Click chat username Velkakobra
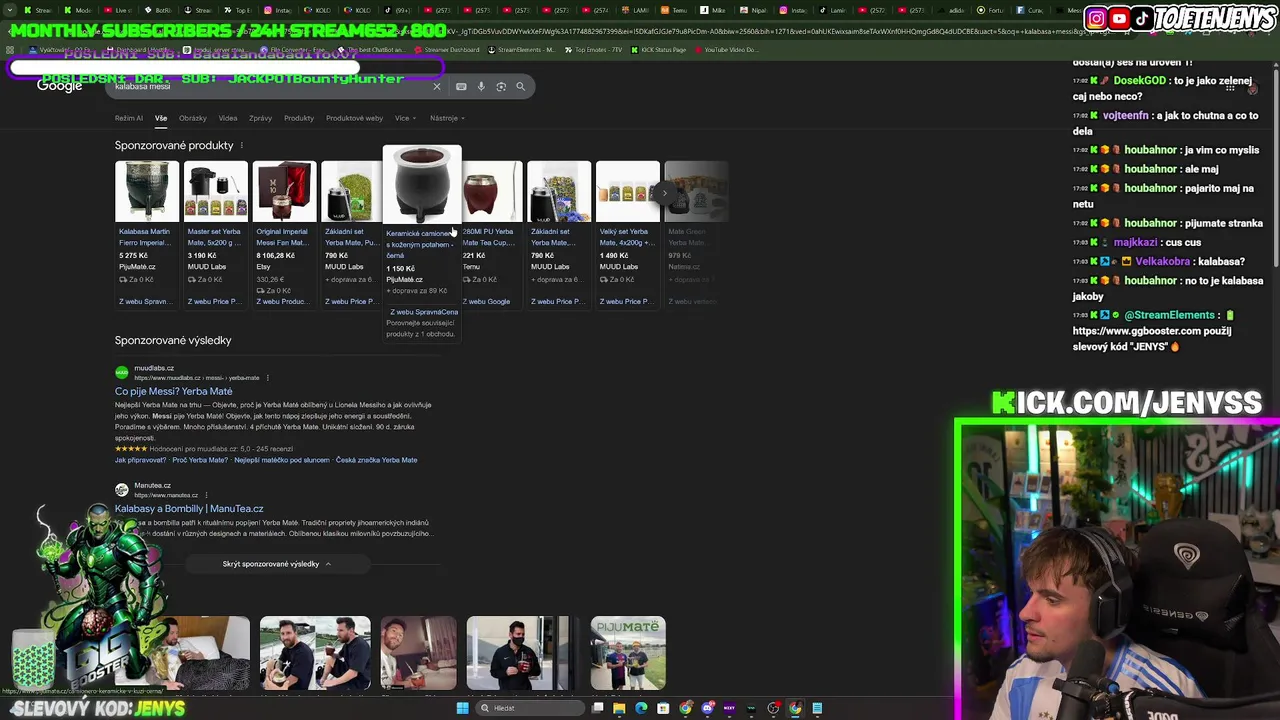This screenshot has width=1280, height=720. (1162, 262)
